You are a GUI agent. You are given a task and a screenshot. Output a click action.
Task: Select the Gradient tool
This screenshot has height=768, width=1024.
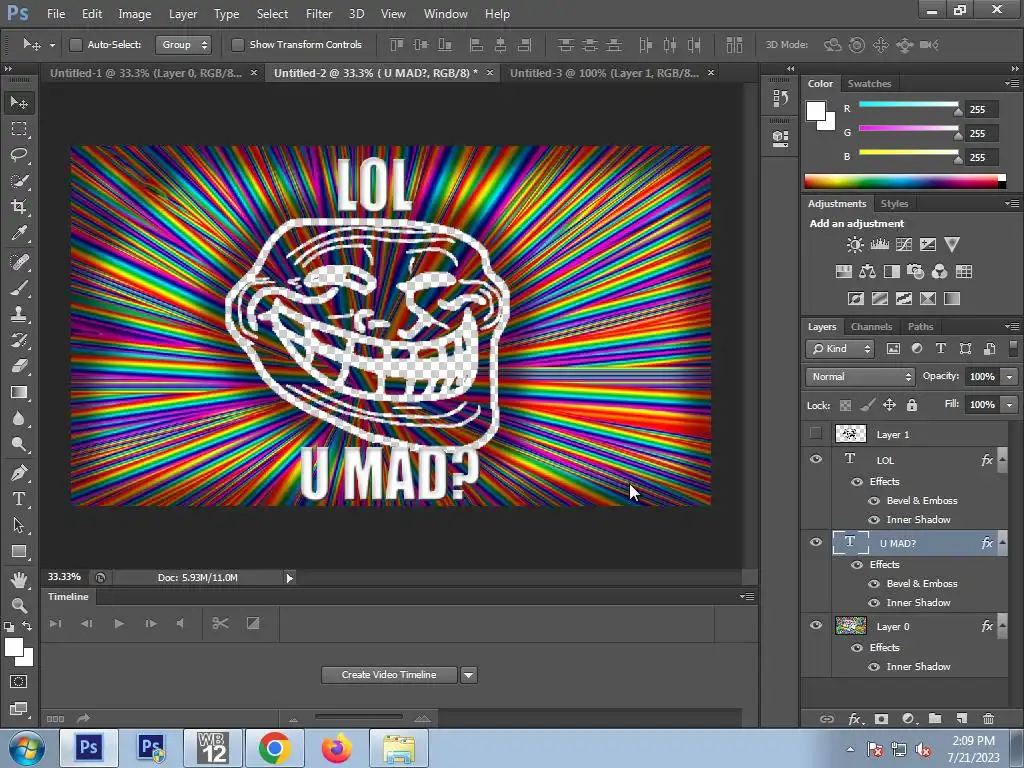pyautogui.click(x=19, y=392)
